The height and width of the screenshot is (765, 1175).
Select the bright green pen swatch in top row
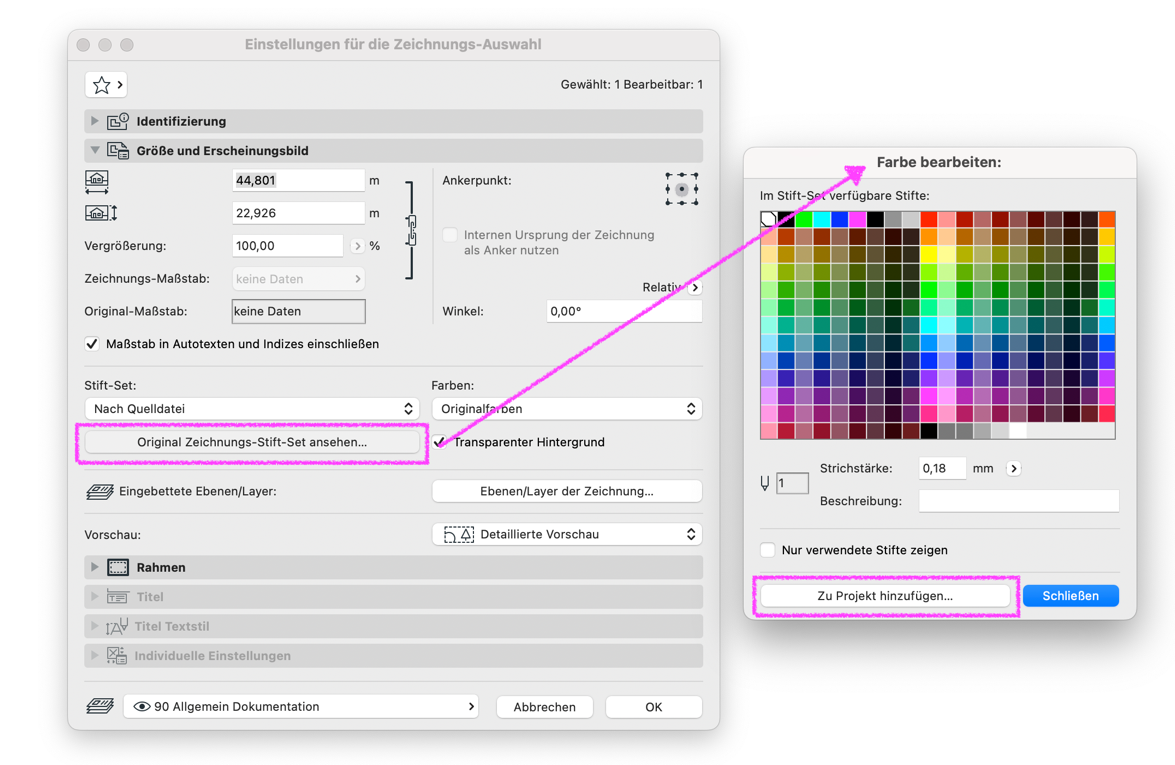(804, 219)
